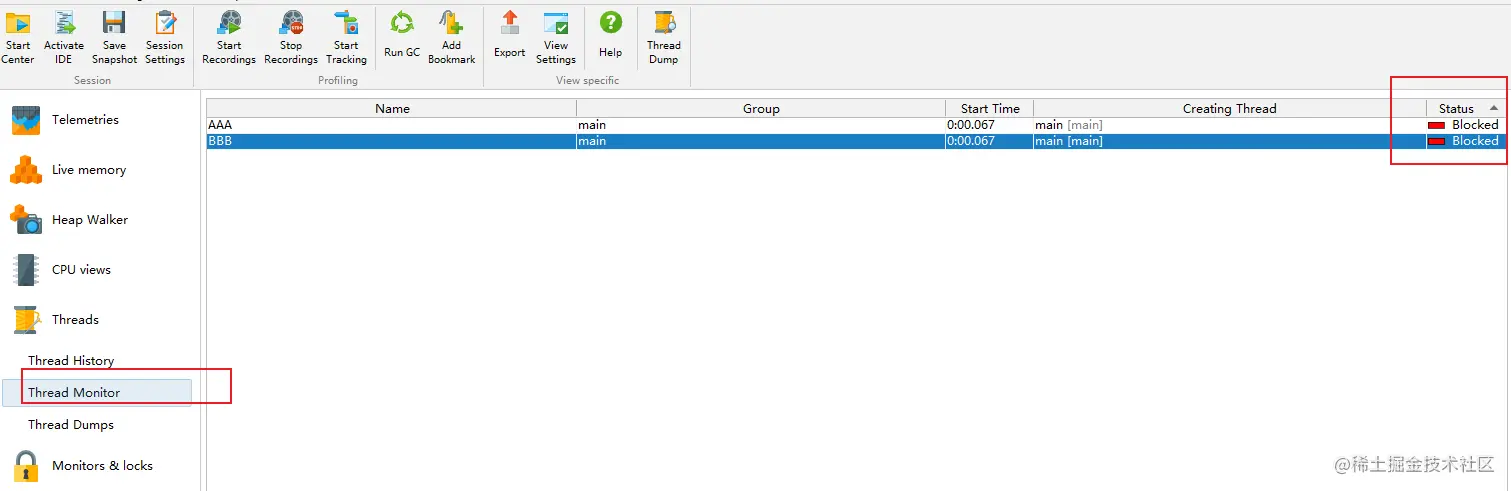
Task: Select thread row AAA
Action: [855, 125]
